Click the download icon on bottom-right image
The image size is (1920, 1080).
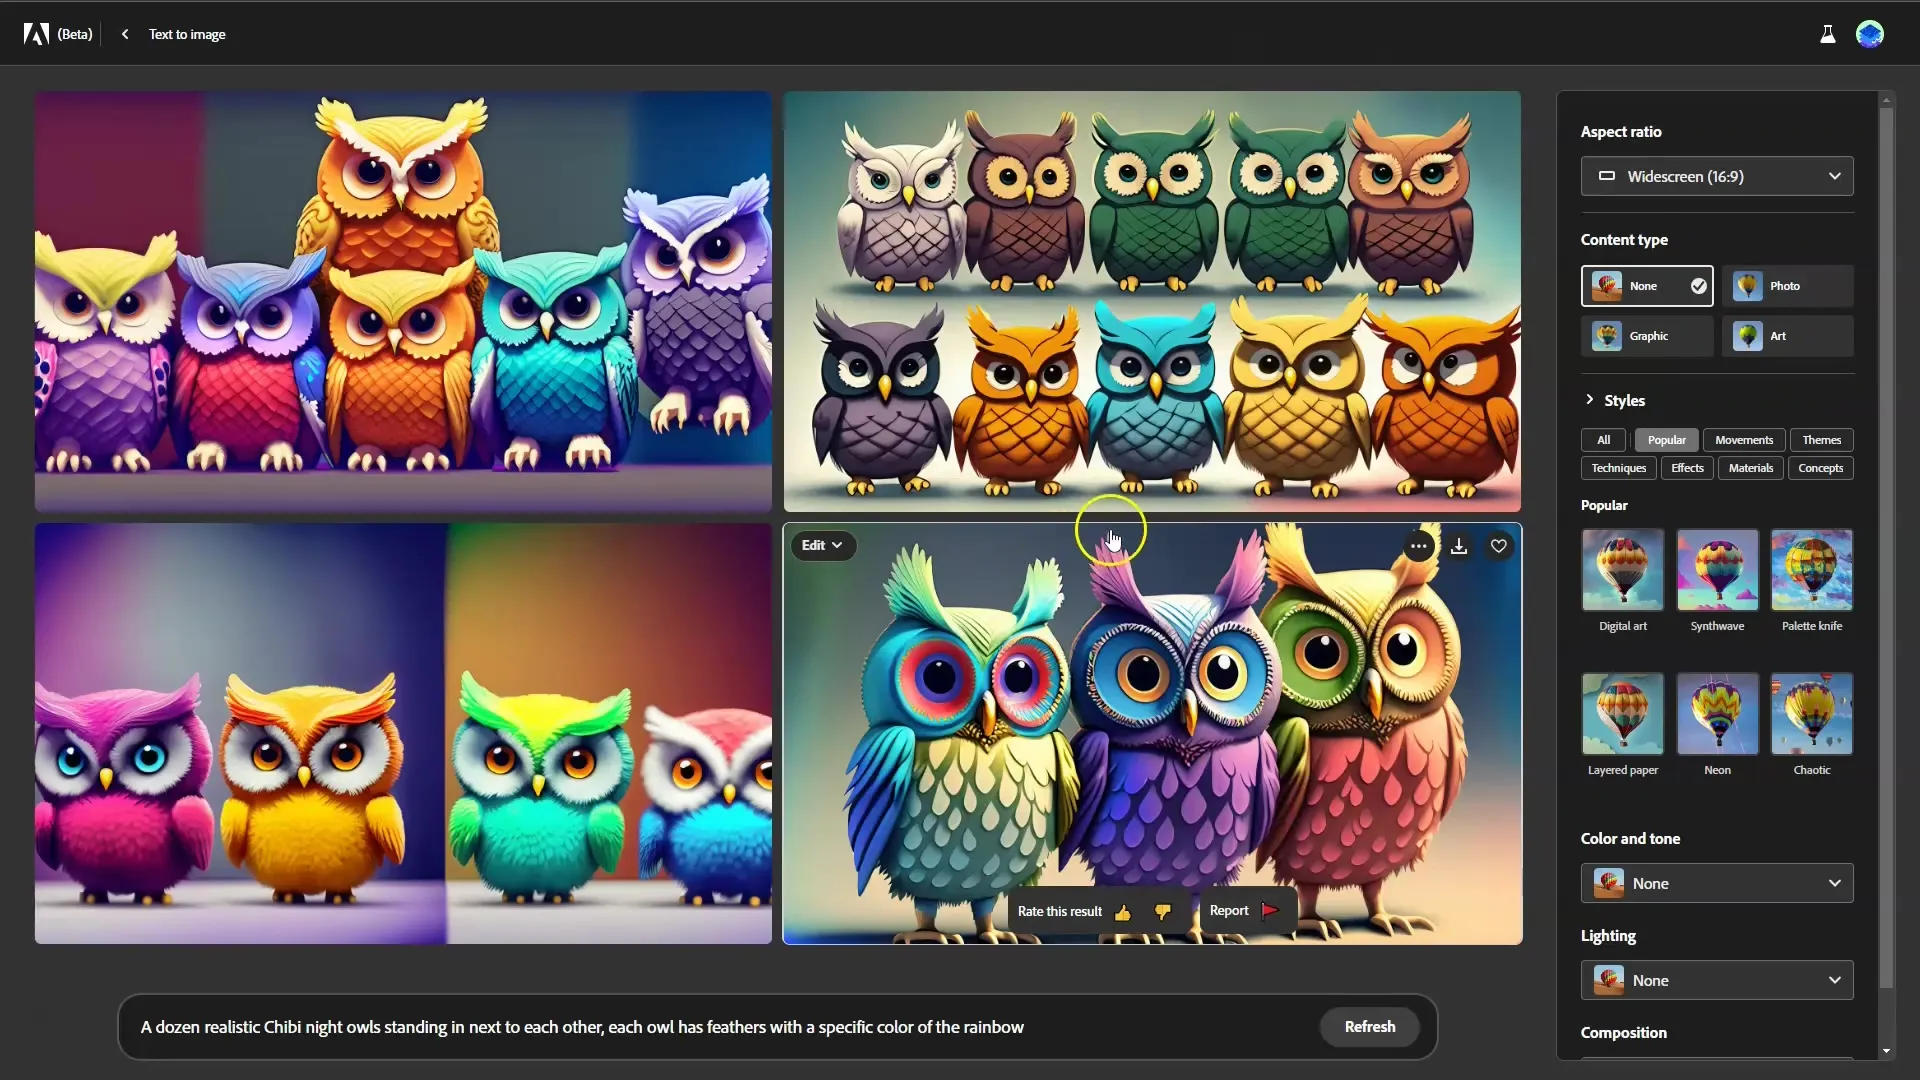1460,545
